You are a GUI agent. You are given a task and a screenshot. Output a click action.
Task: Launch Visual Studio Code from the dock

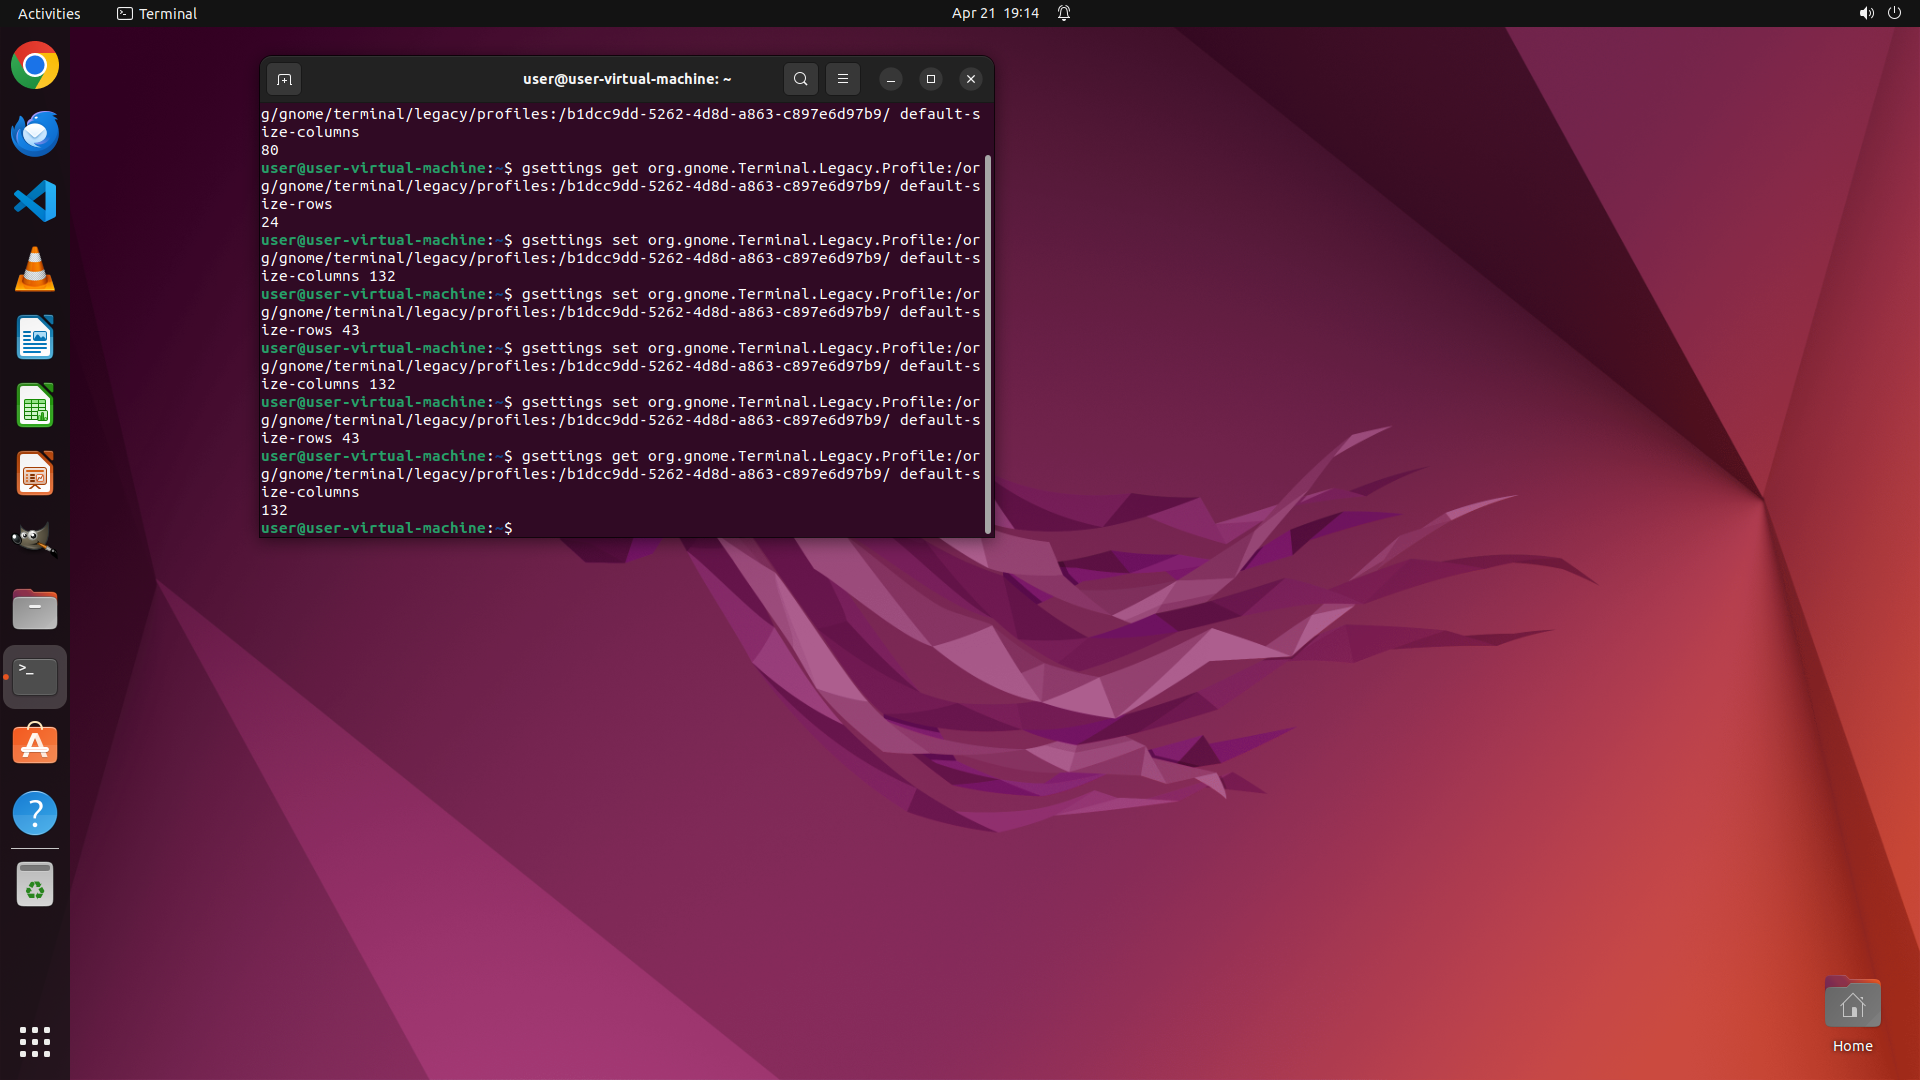(35, 201)
